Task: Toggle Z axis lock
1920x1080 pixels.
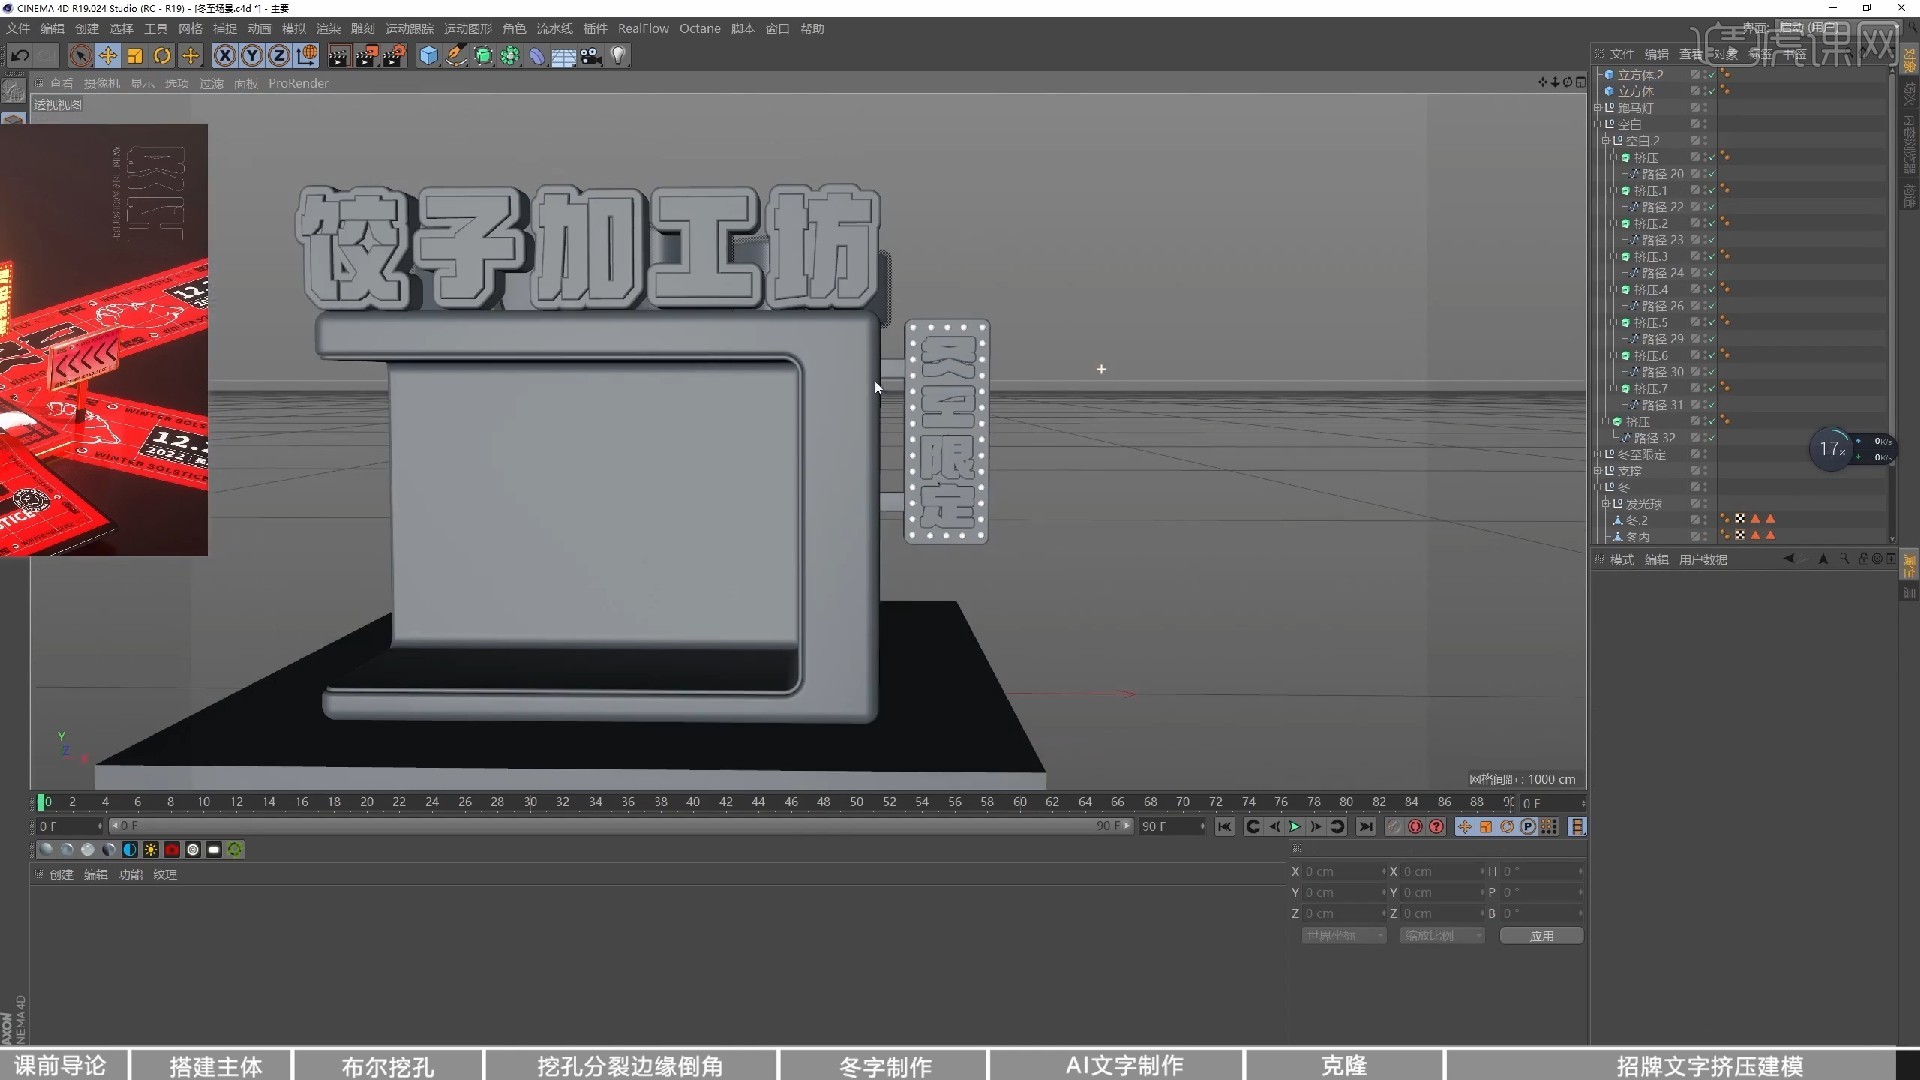Action: pyautogui.click(x=279, y=56)
